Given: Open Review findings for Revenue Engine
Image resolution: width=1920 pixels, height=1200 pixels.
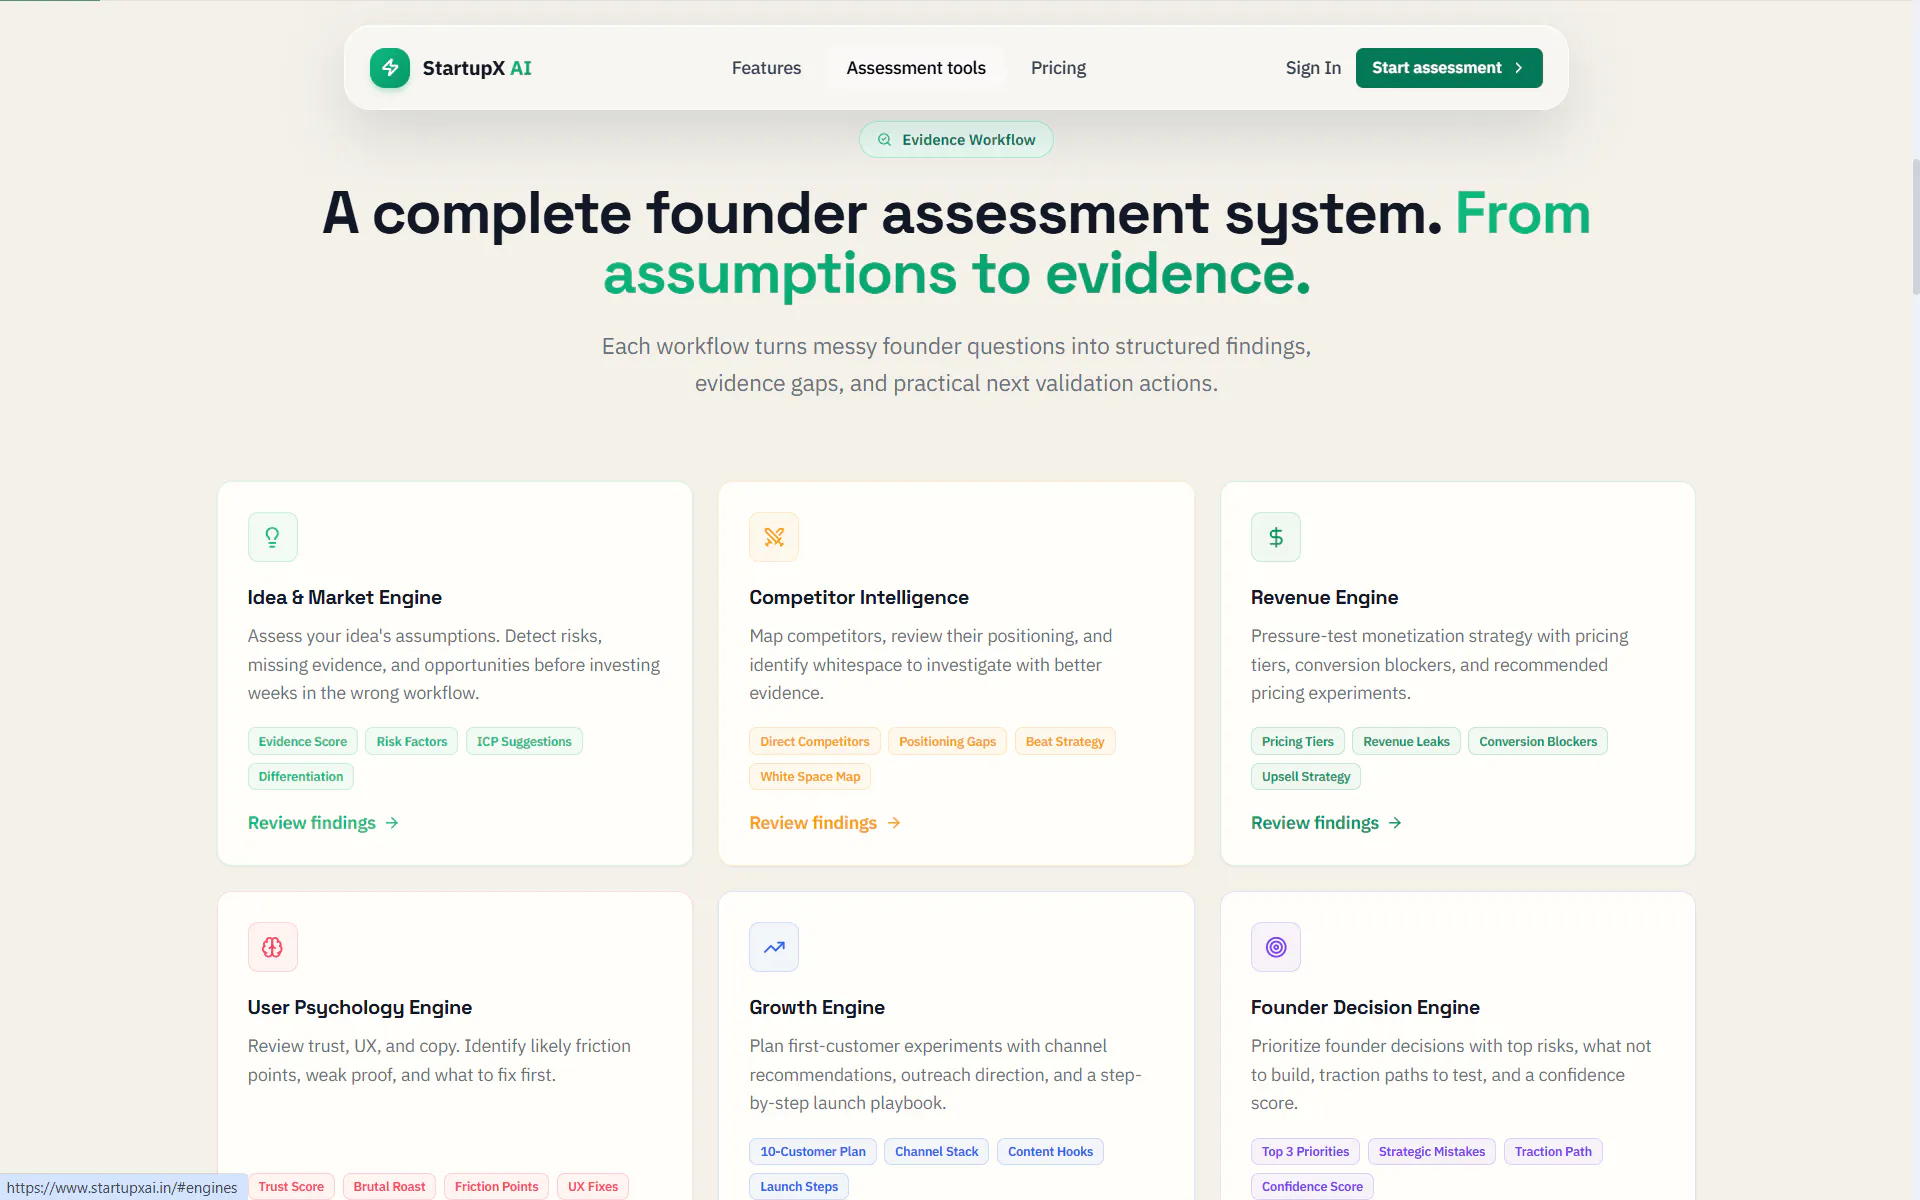Looking at the screenshot, I should tap(1326, 823).
